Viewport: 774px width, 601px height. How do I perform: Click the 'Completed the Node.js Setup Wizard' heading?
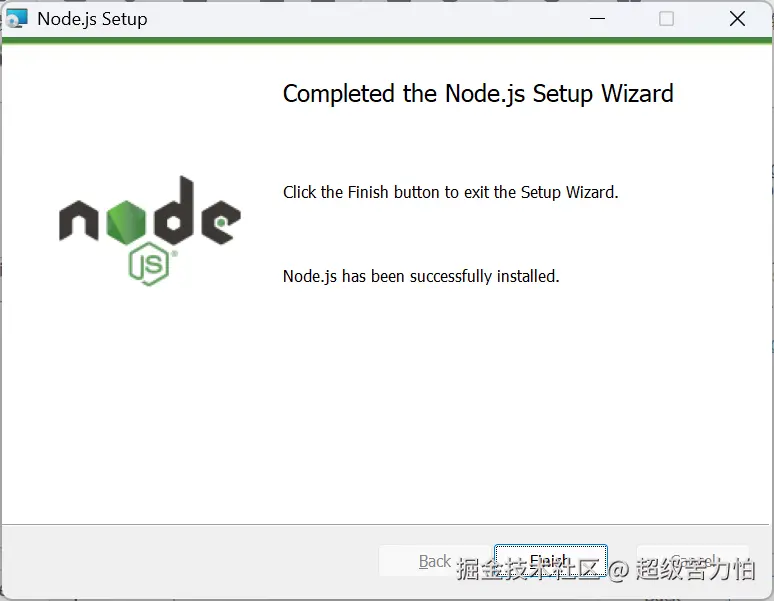tap(478, 94)
